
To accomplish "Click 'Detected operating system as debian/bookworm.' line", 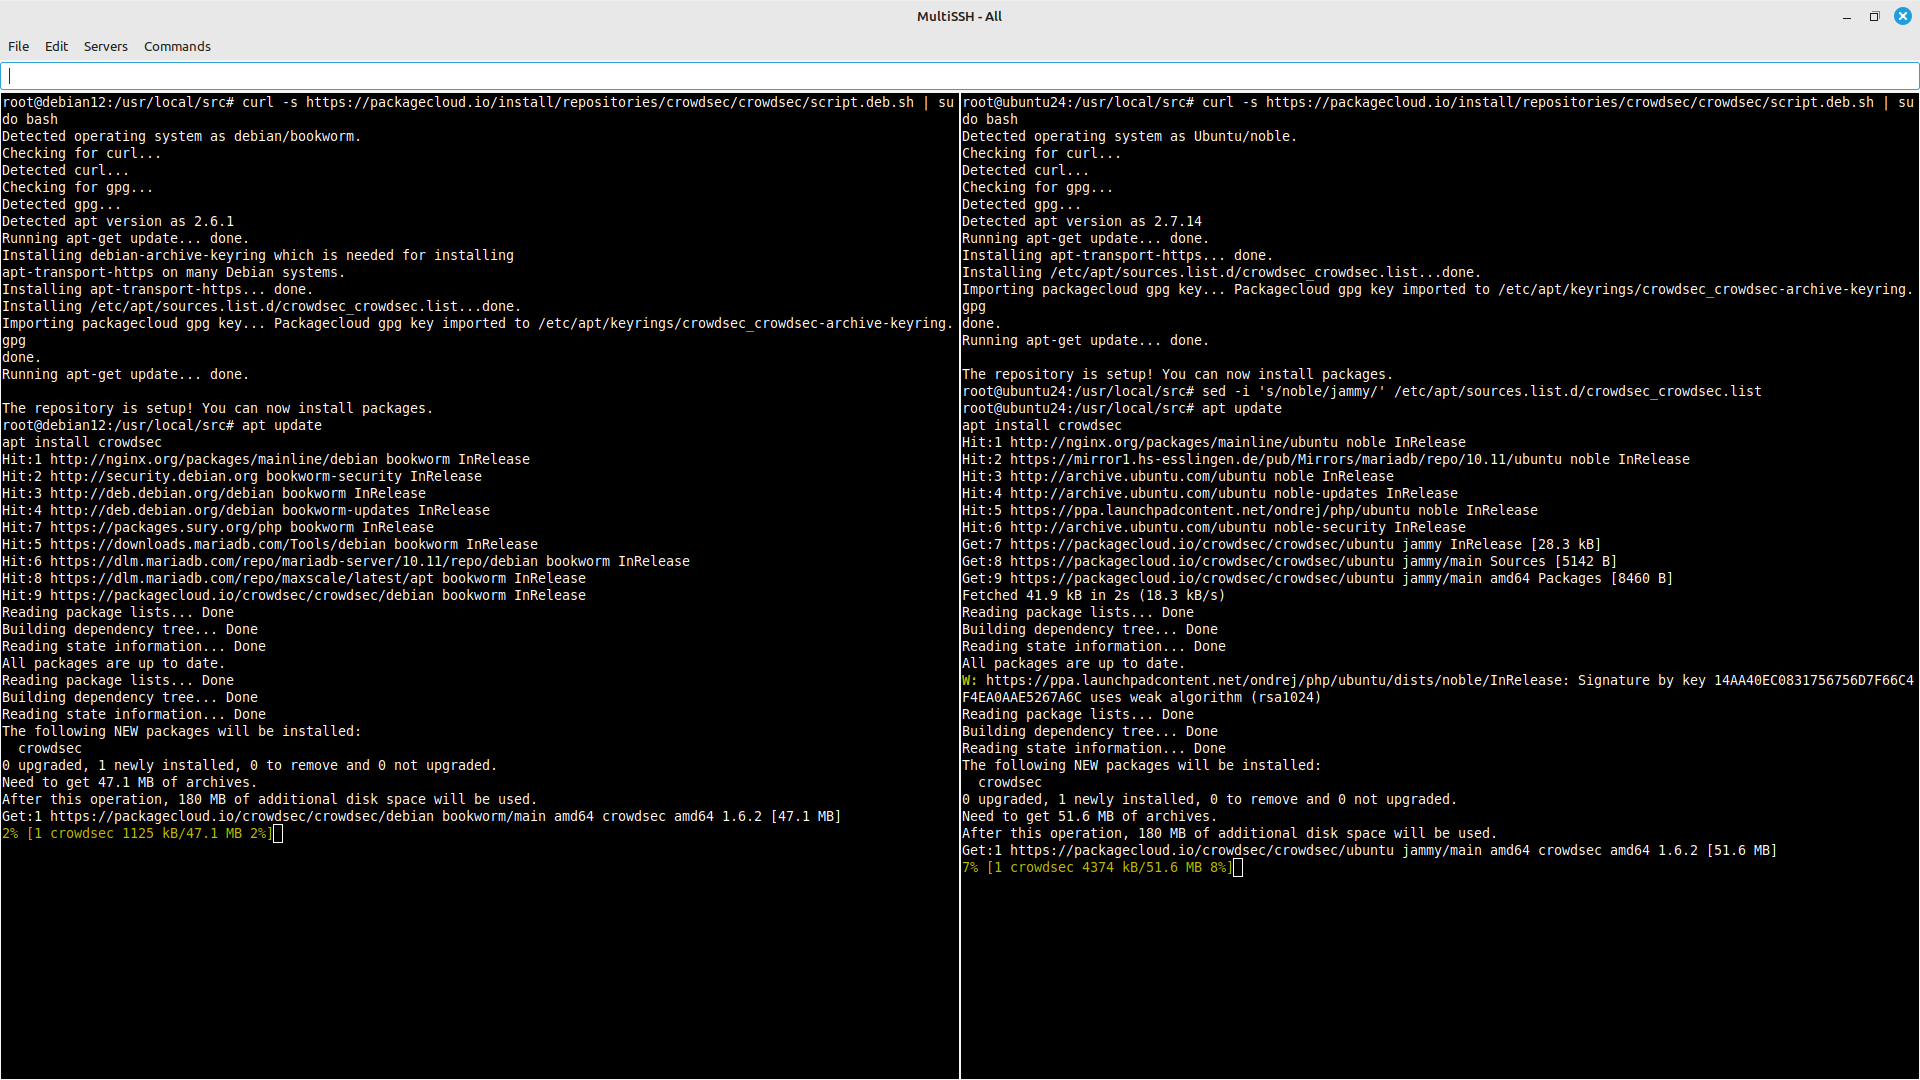I will 182,136.
